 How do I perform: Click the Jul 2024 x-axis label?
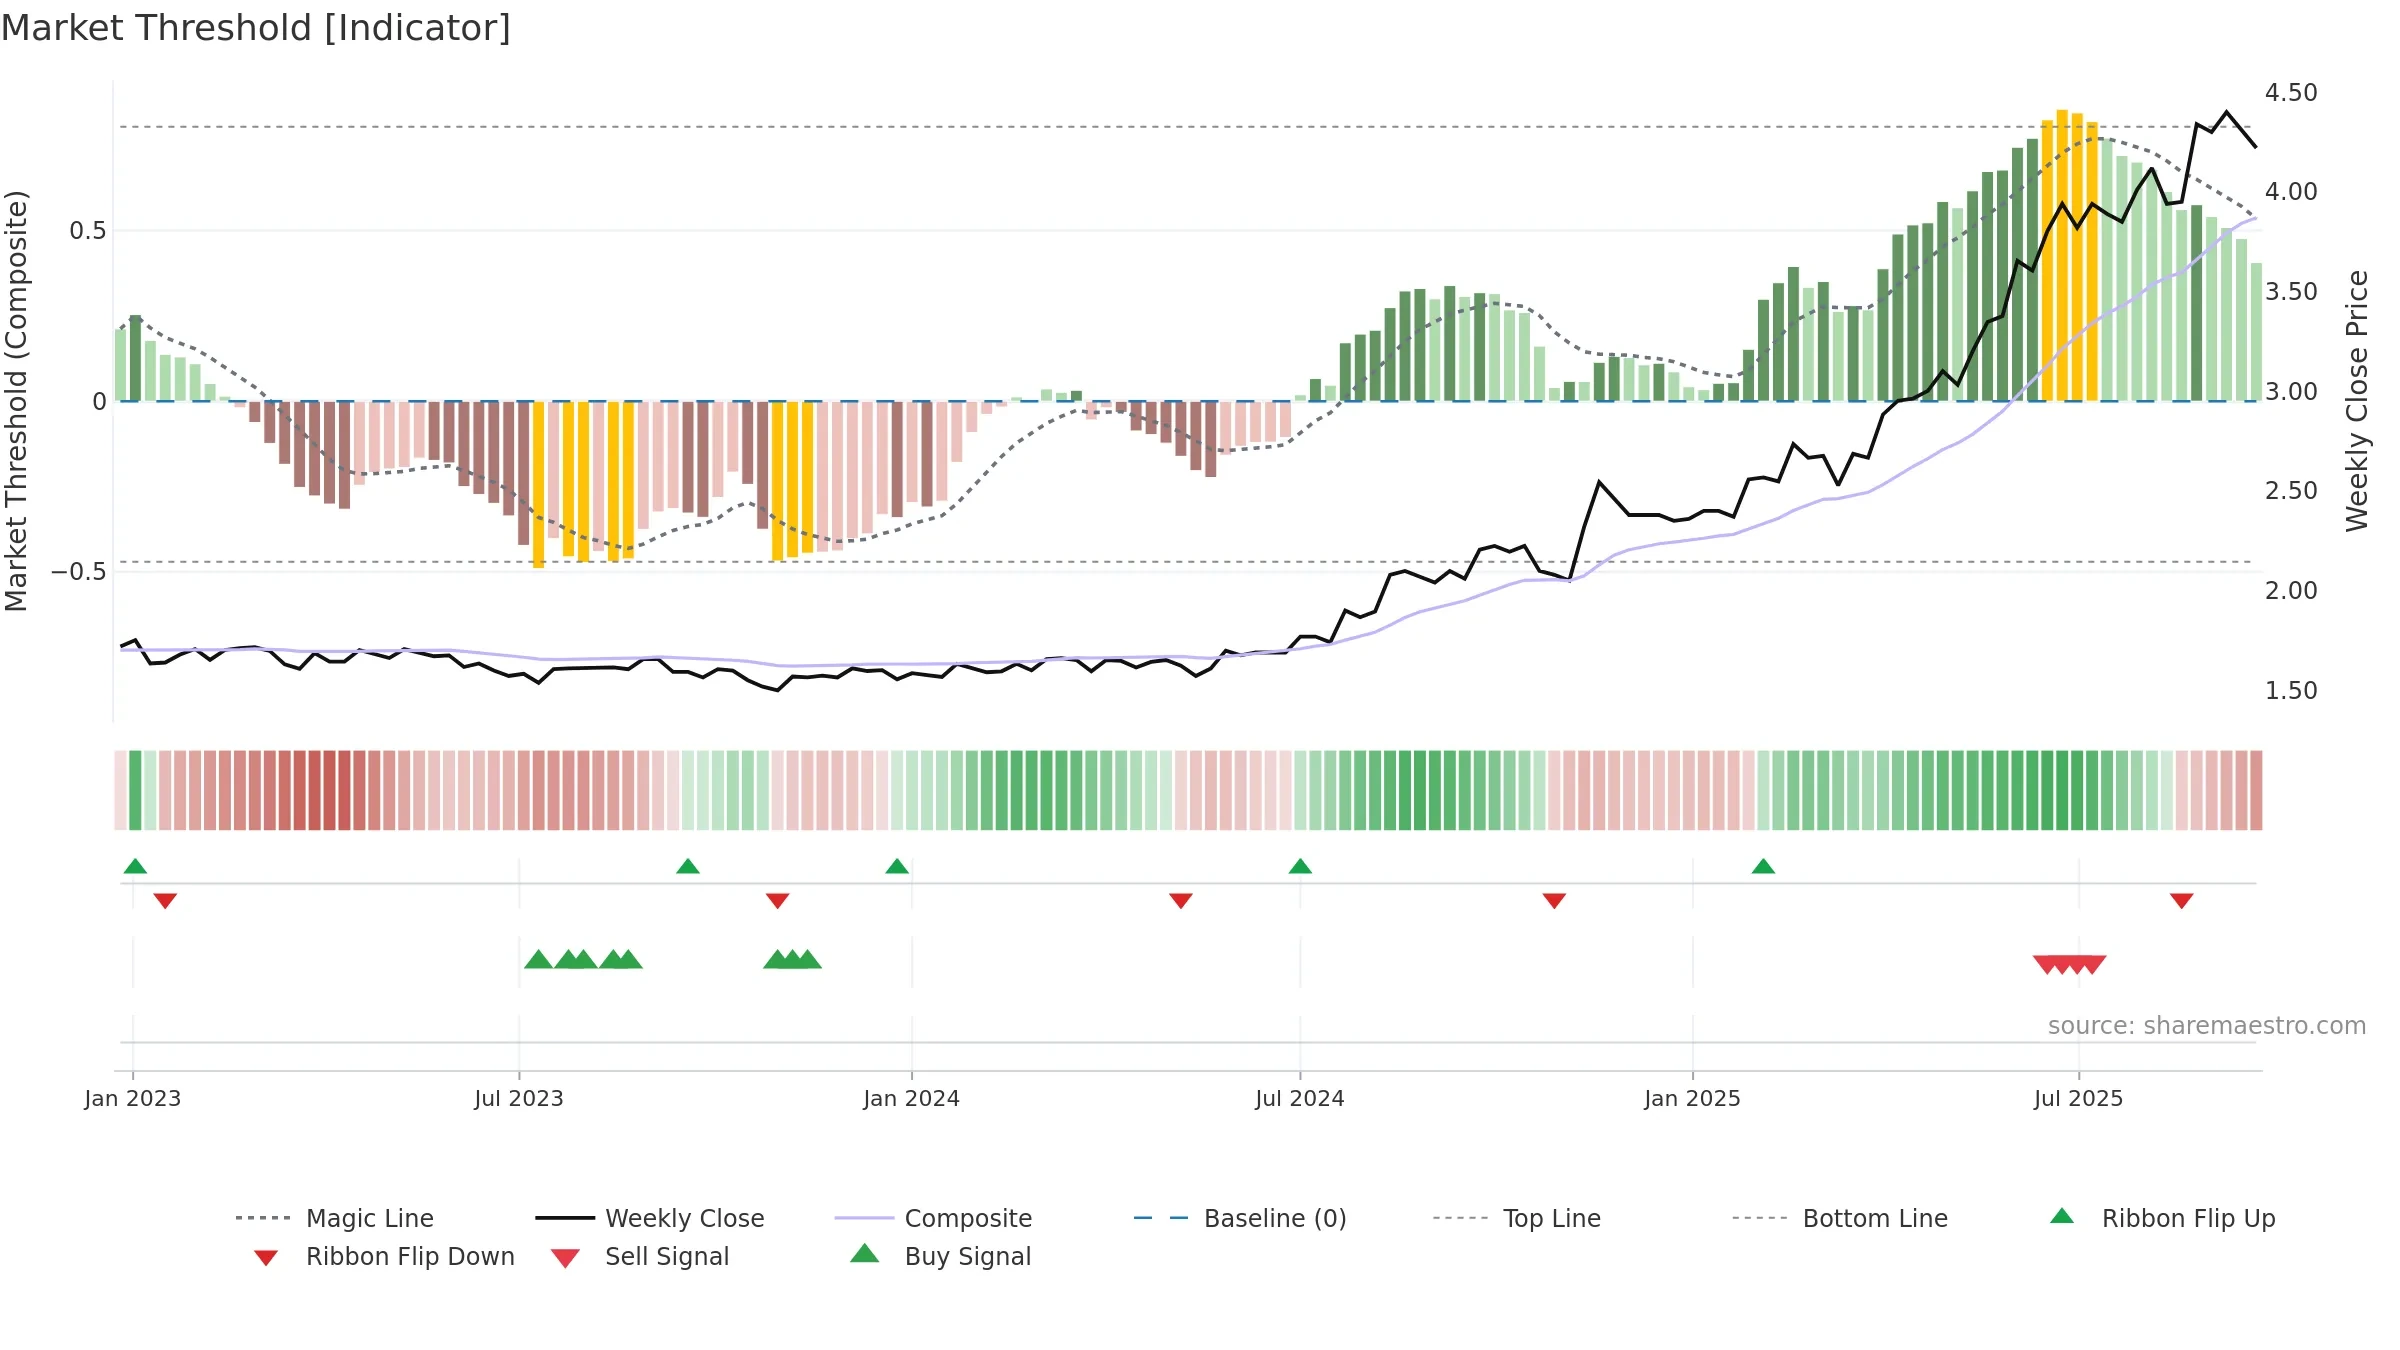(x=1300, y=1099)
